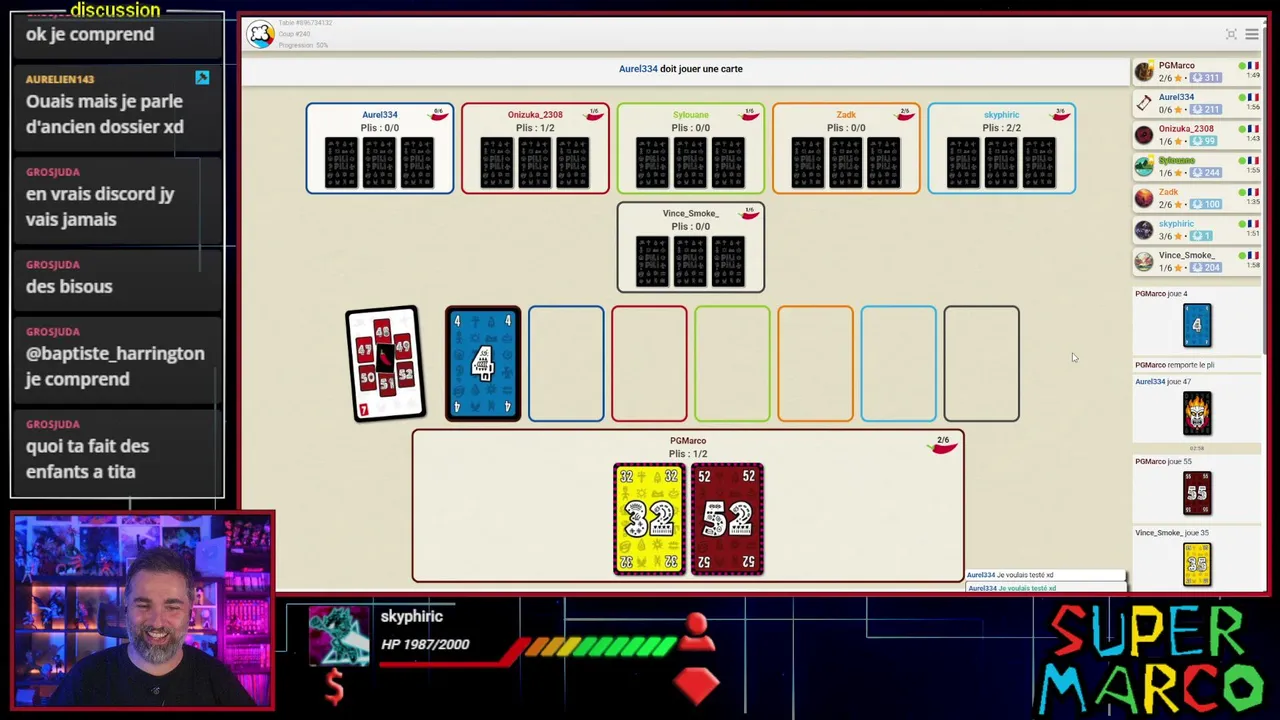Click the red score card pile showing 47-52
The height and width of the screenshot is (720, 1280).
click(x=383, y=363)
